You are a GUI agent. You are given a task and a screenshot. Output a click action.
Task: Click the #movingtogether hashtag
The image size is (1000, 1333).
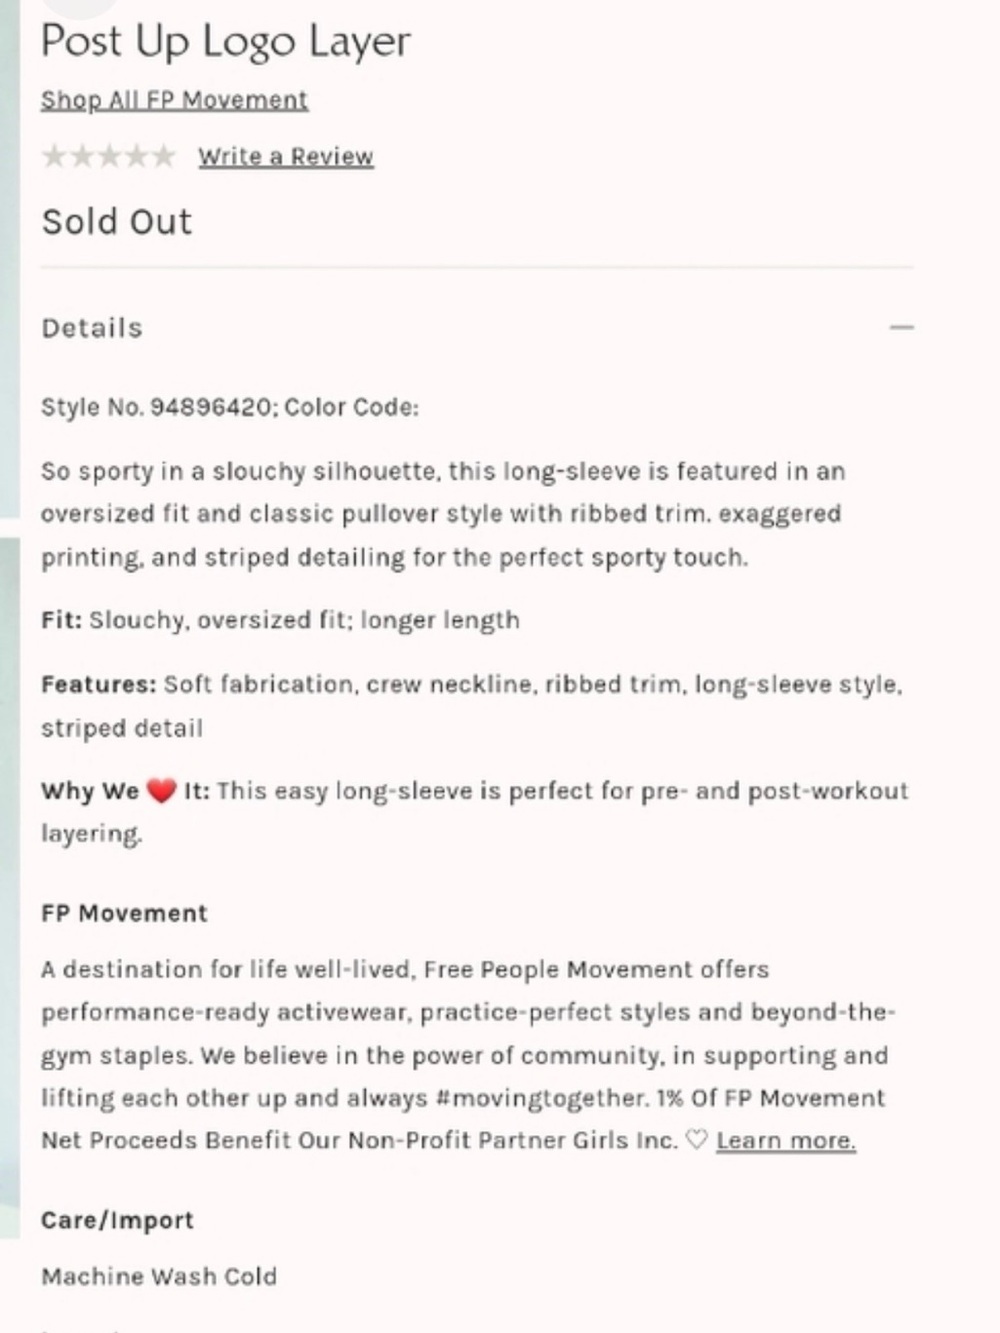tap(541, 1098)
